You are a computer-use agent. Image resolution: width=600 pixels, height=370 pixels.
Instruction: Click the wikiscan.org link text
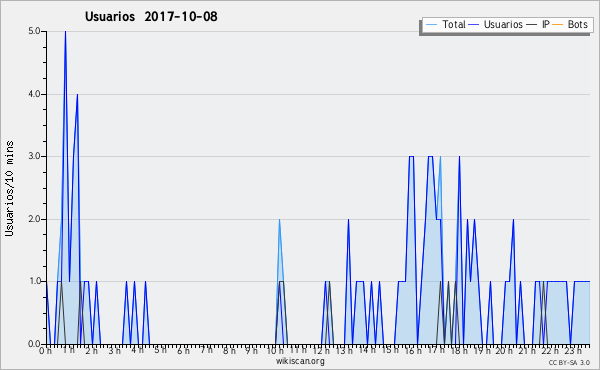pos(300,361)
